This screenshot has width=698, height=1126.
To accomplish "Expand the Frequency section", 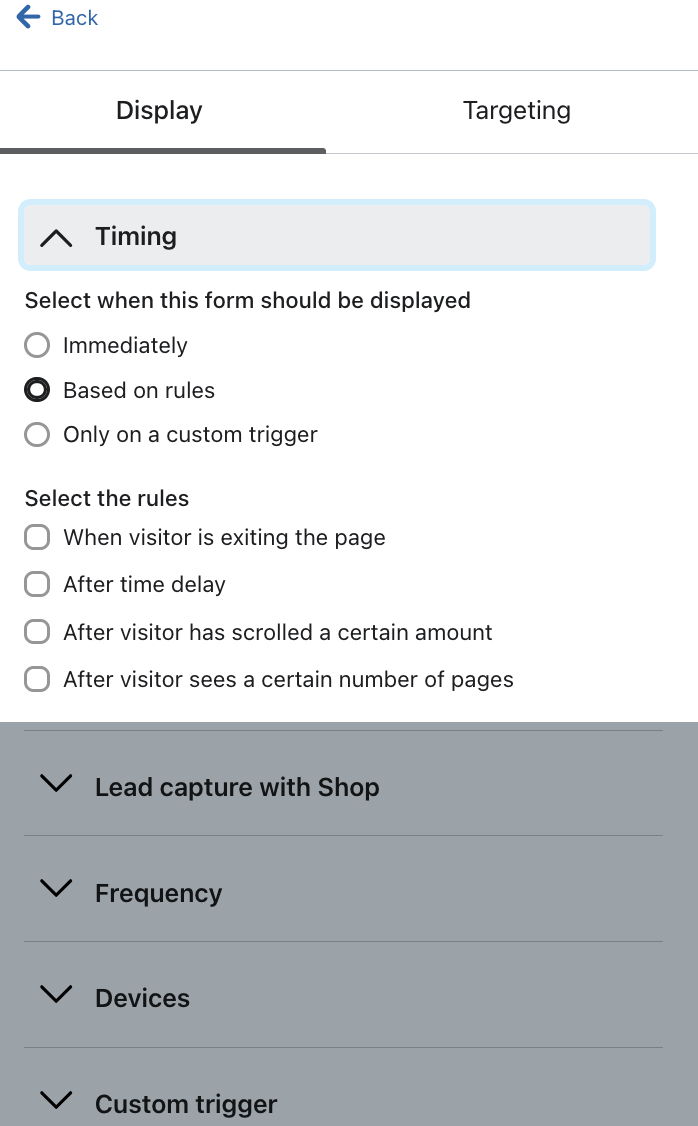I will 158,893.
